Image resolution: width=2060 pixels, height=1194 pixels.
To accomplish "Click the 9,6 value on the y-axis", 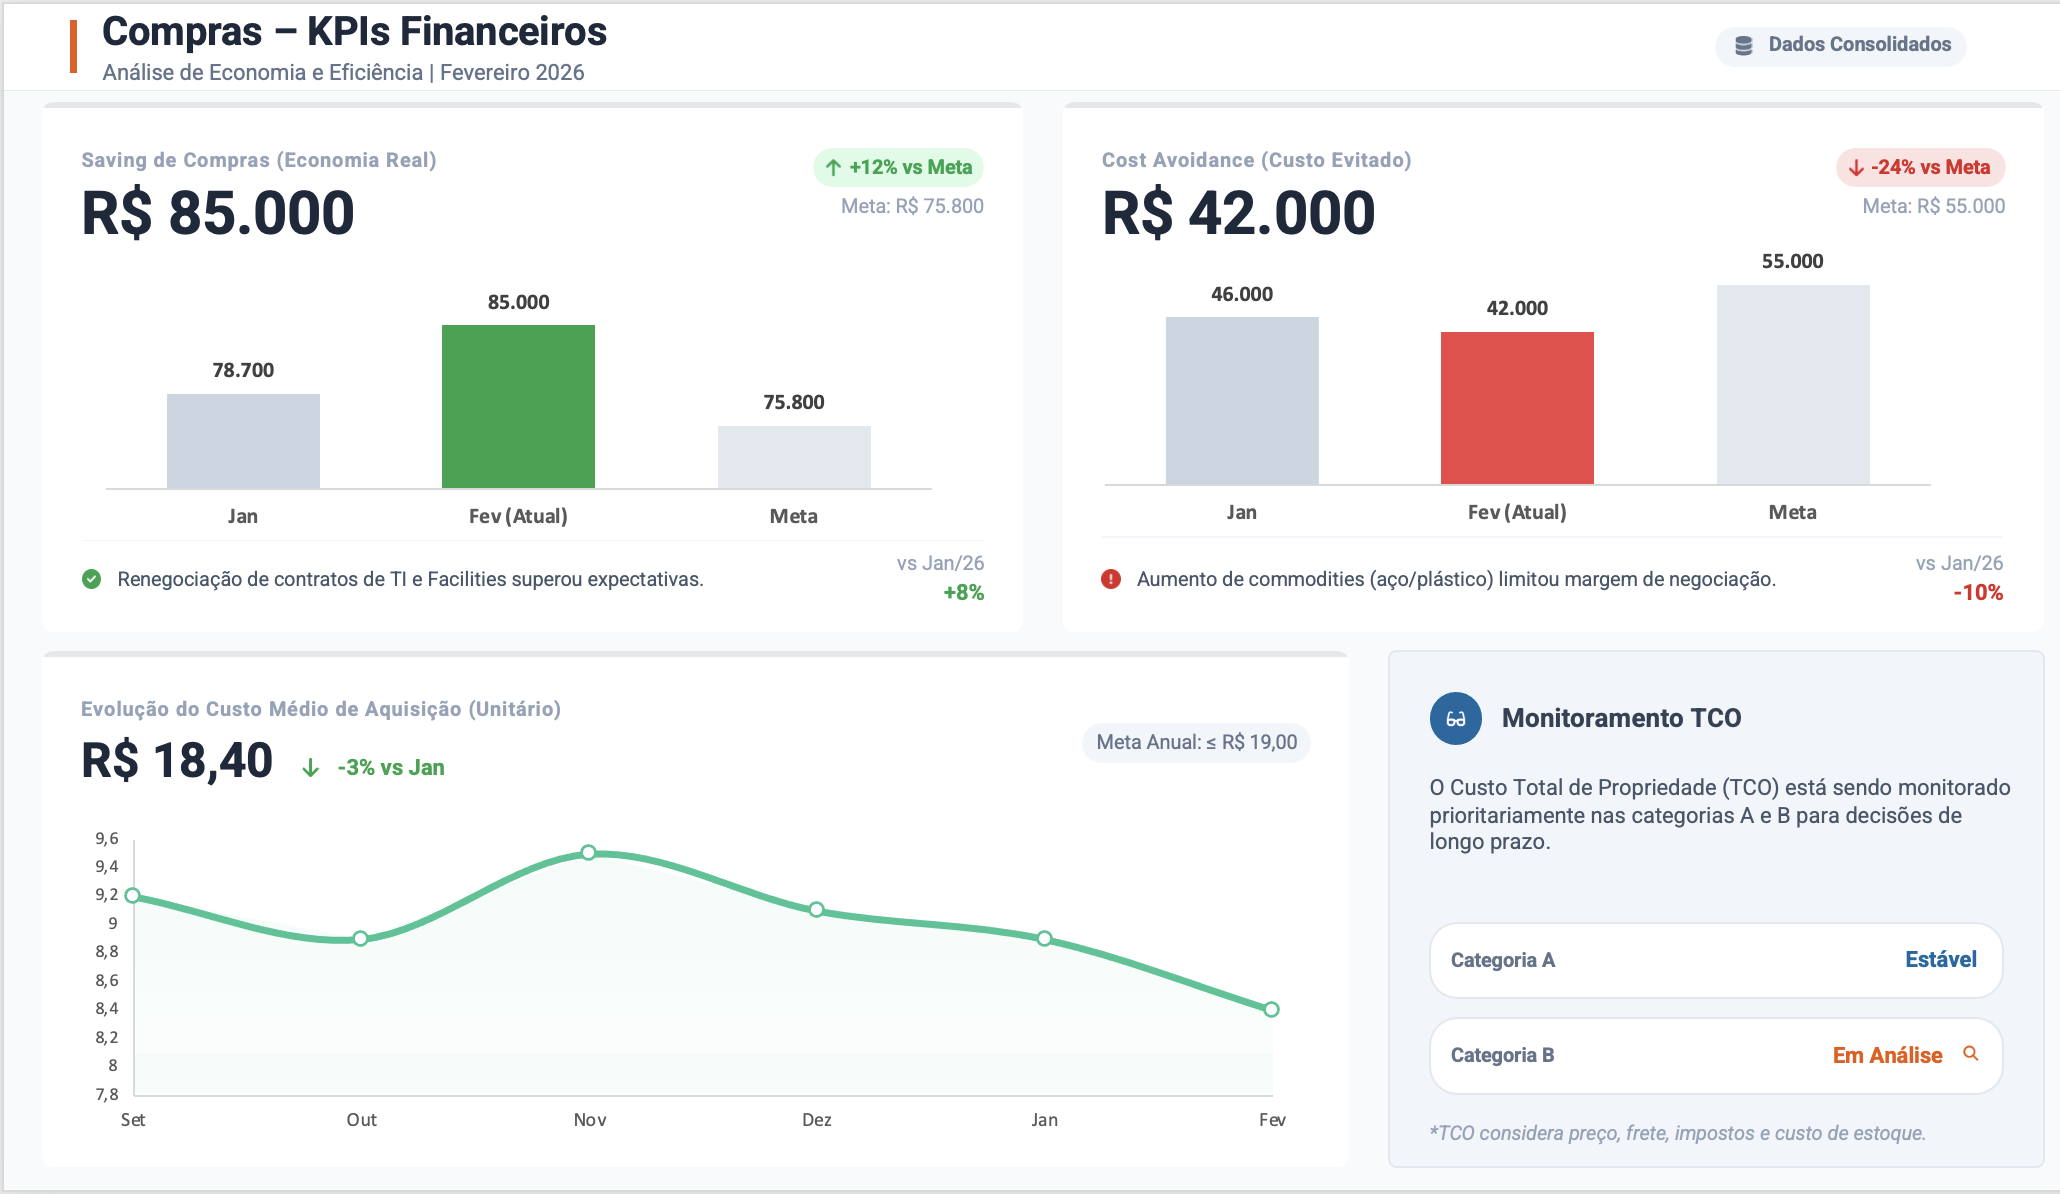I will coord(107,839).
